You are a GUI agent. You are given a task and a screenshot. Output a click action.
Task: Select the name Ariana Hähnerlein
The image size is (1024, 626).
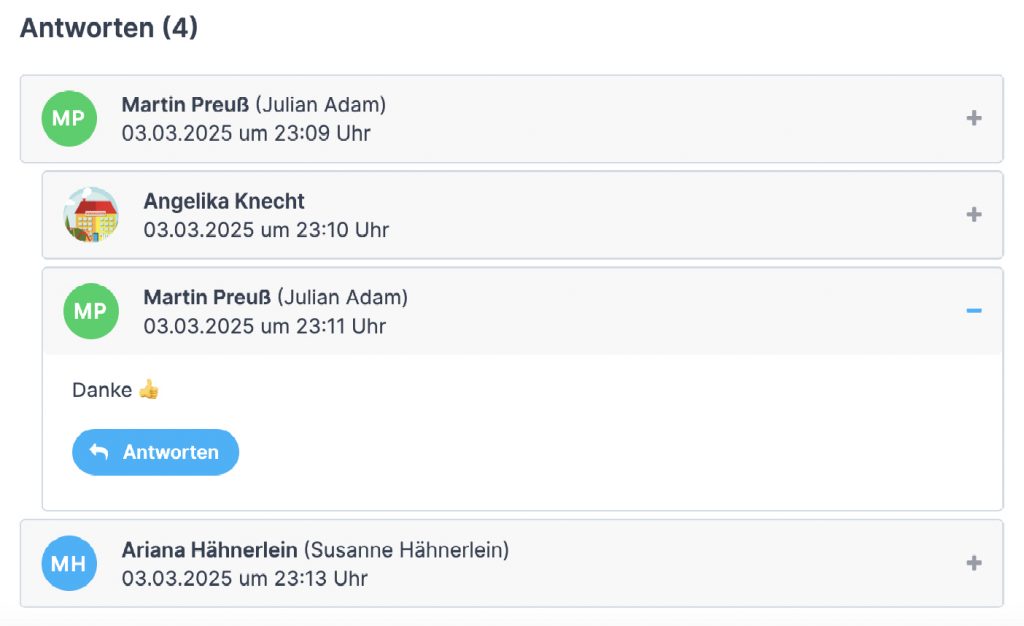tap(209, 549)
